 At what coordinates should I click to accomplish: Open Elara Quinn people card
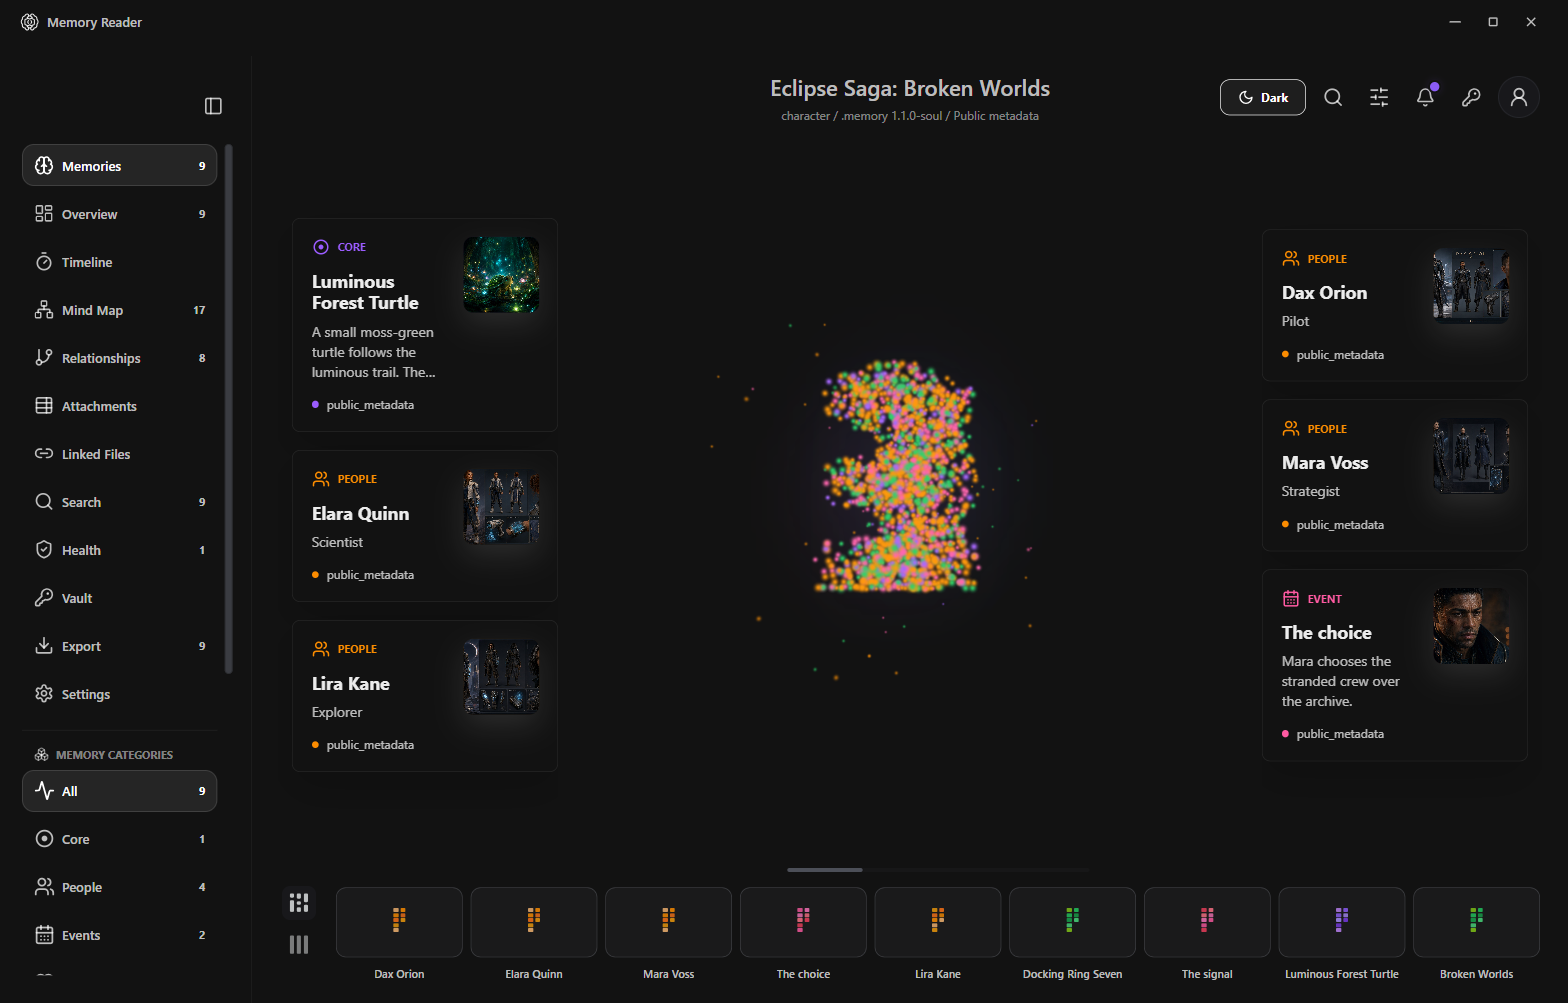[425, 526]
